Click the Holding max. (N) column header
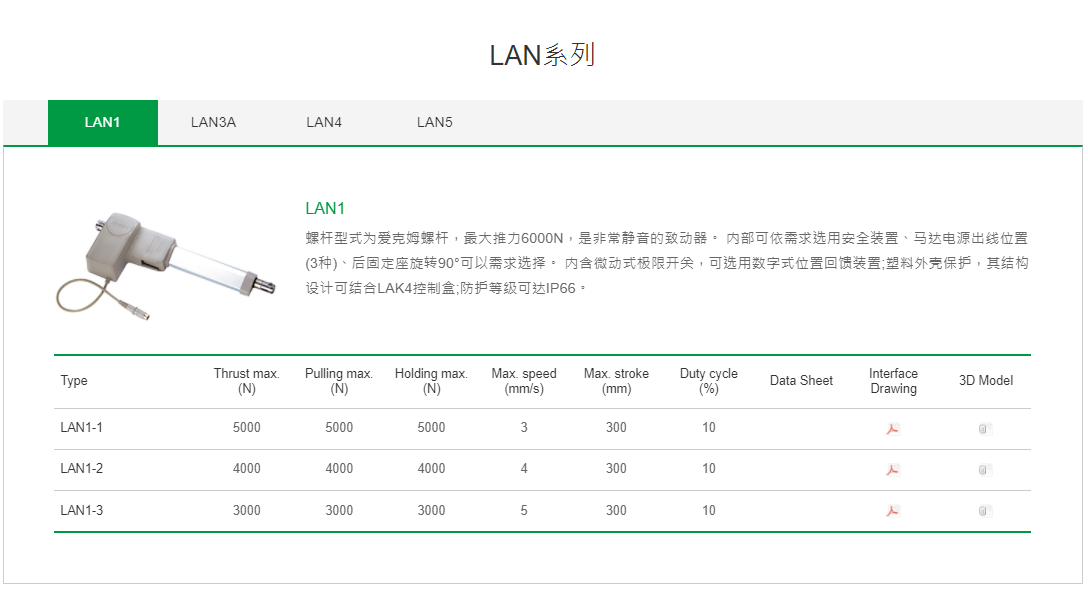This screenshot has height=589, width=1088. [x=431, y=381]
